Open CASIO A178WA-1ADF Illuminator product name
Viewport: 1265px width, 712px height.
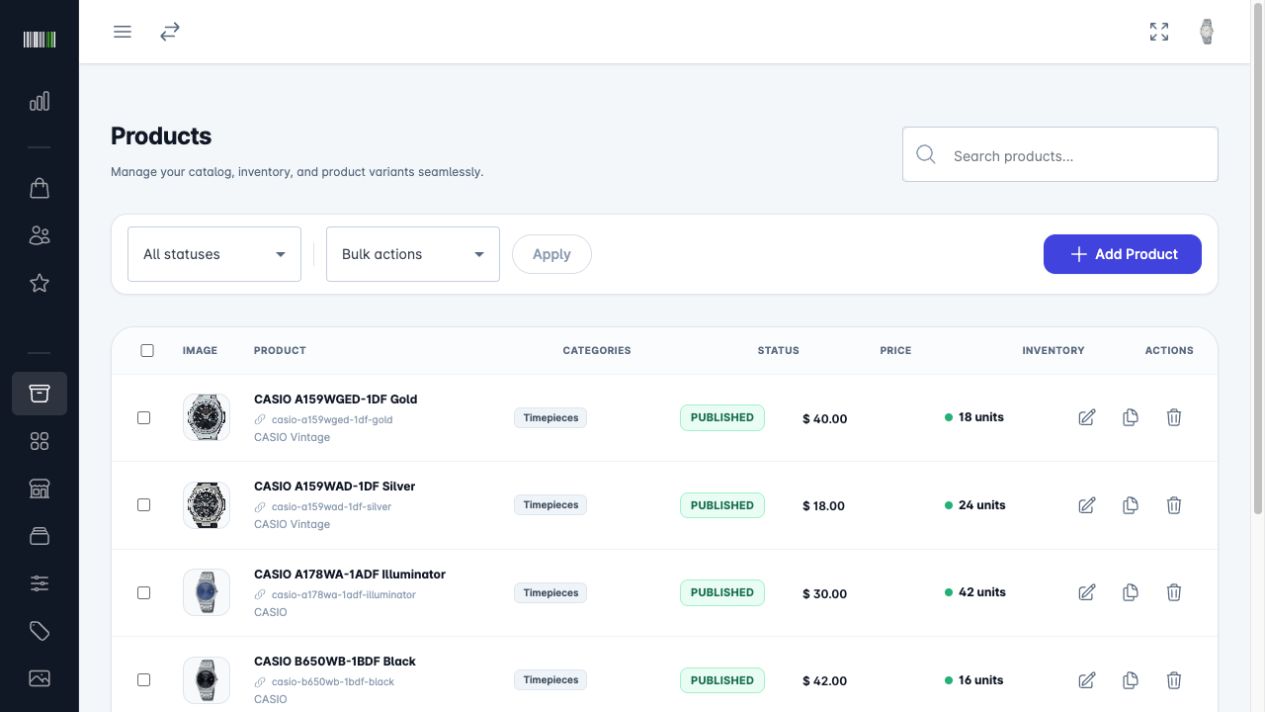(x=349, y=574)
